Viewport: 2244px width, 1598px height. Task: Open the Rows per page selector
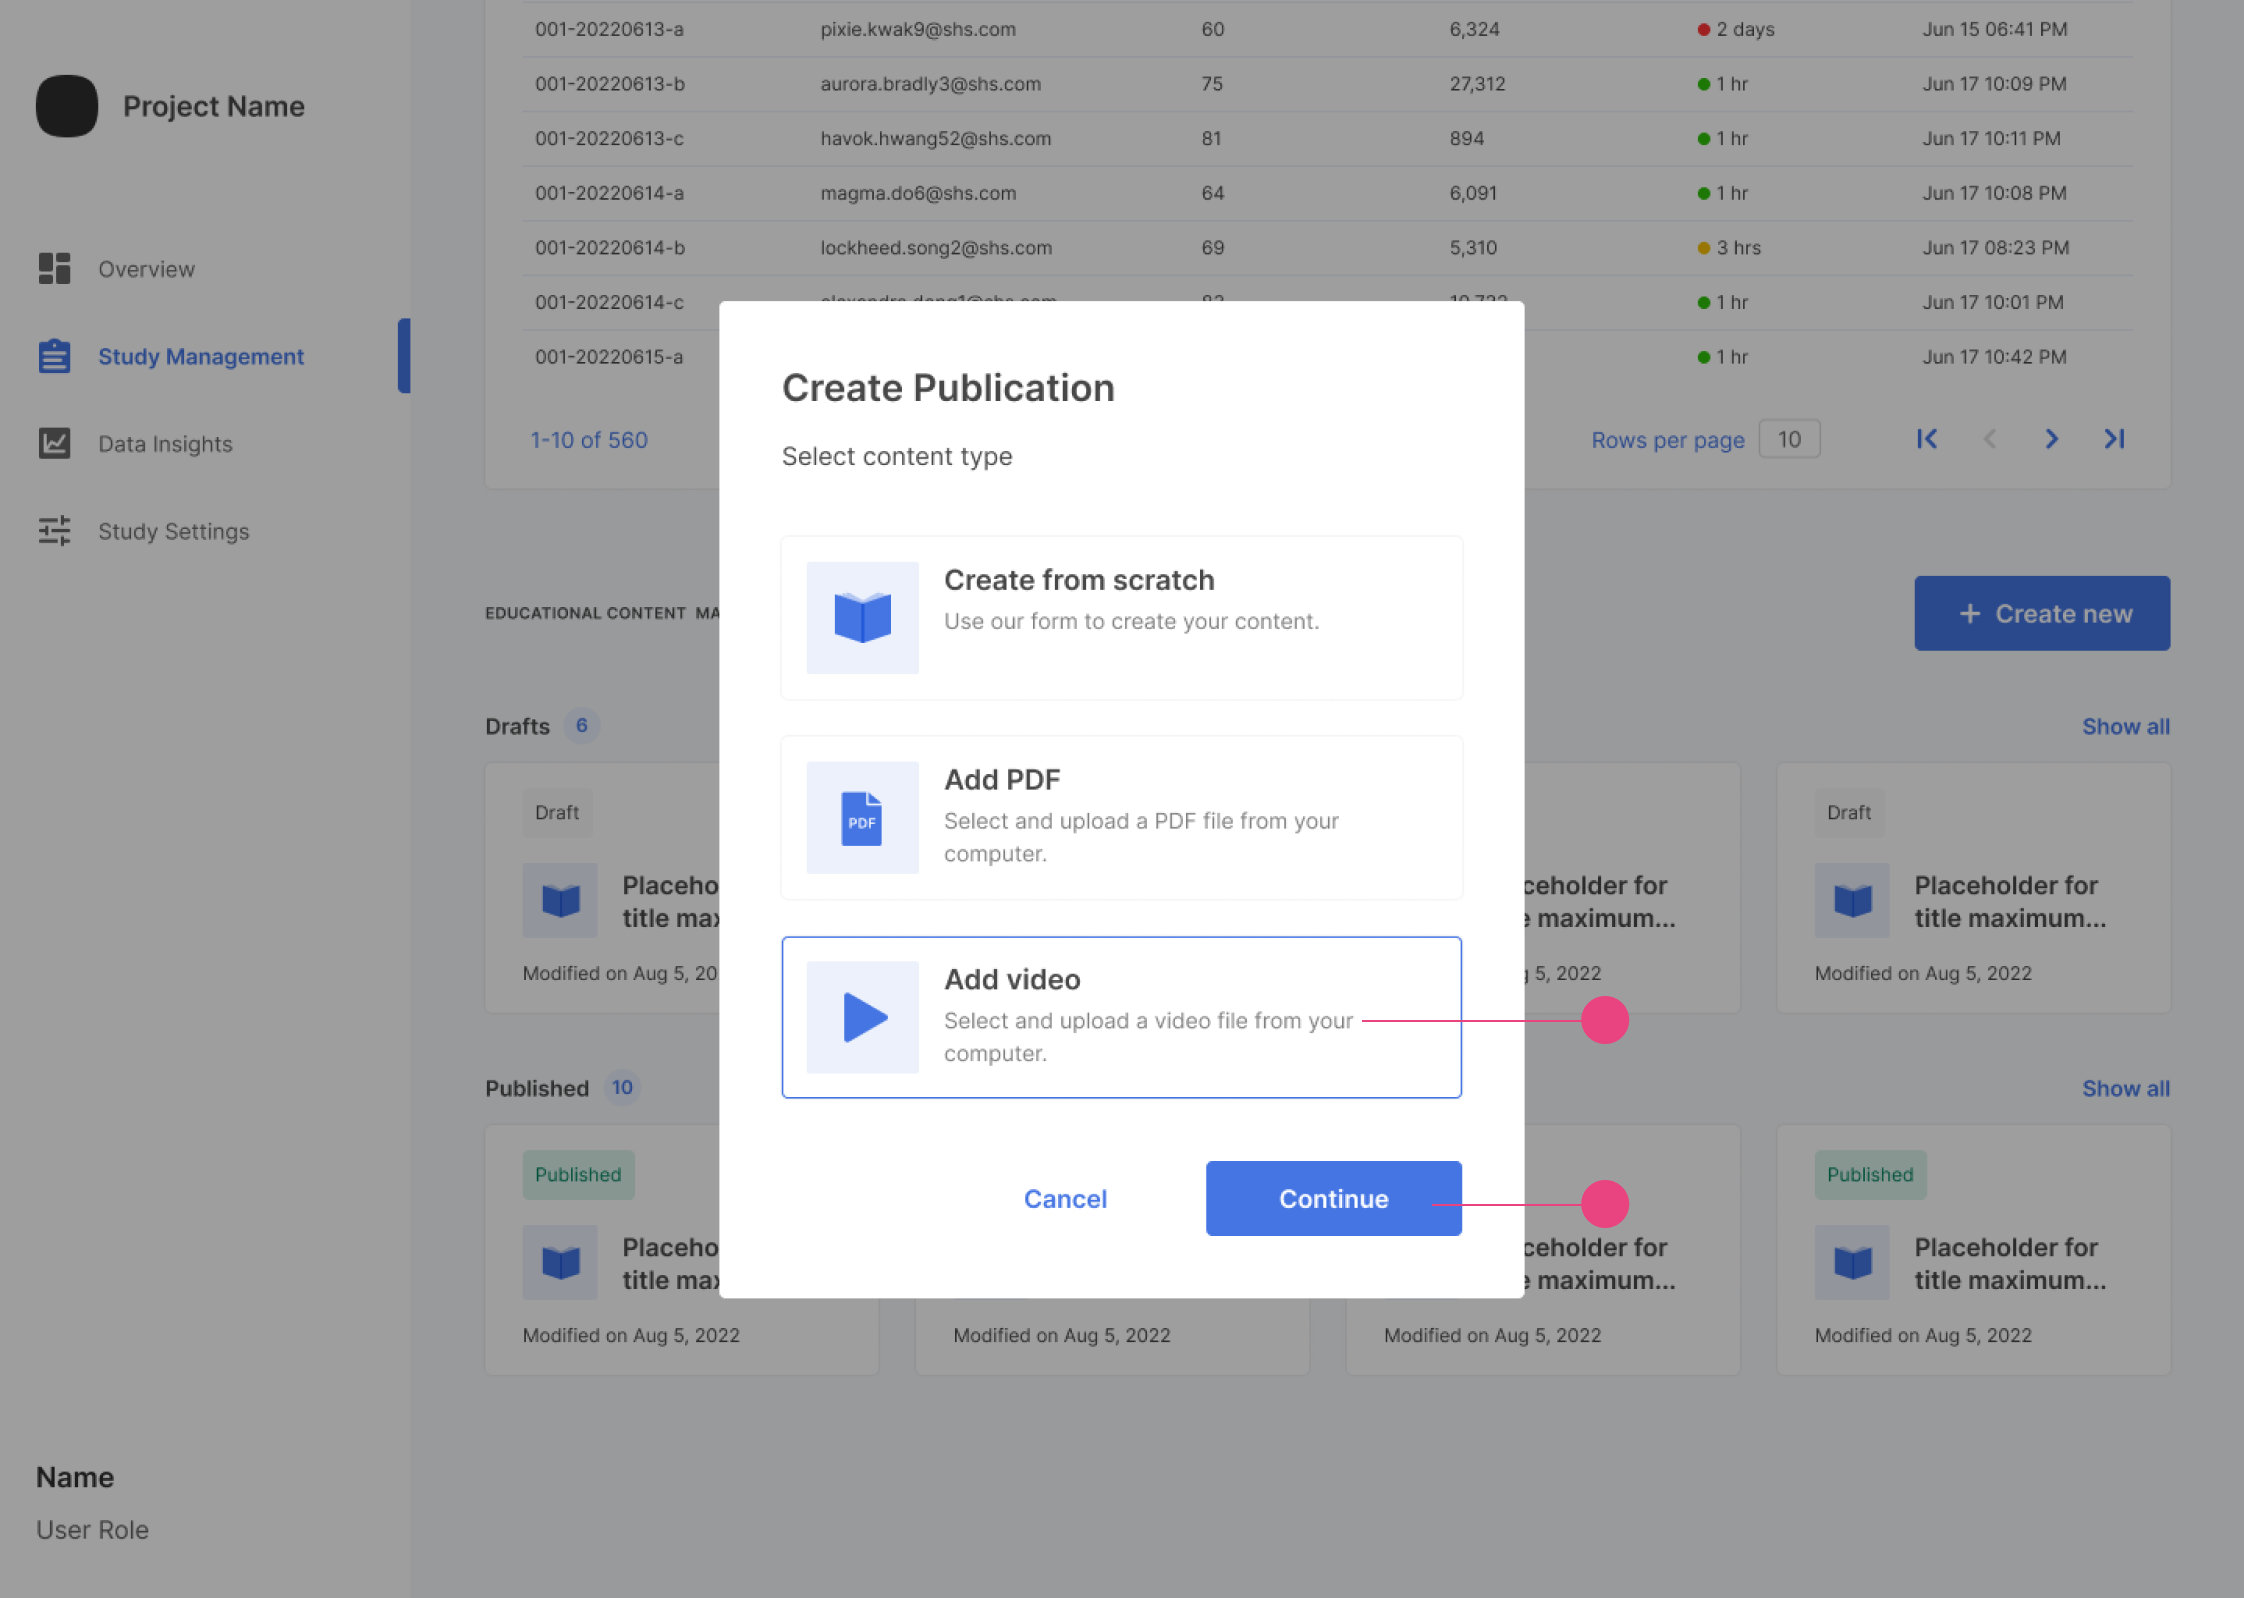pos(1788,439)
